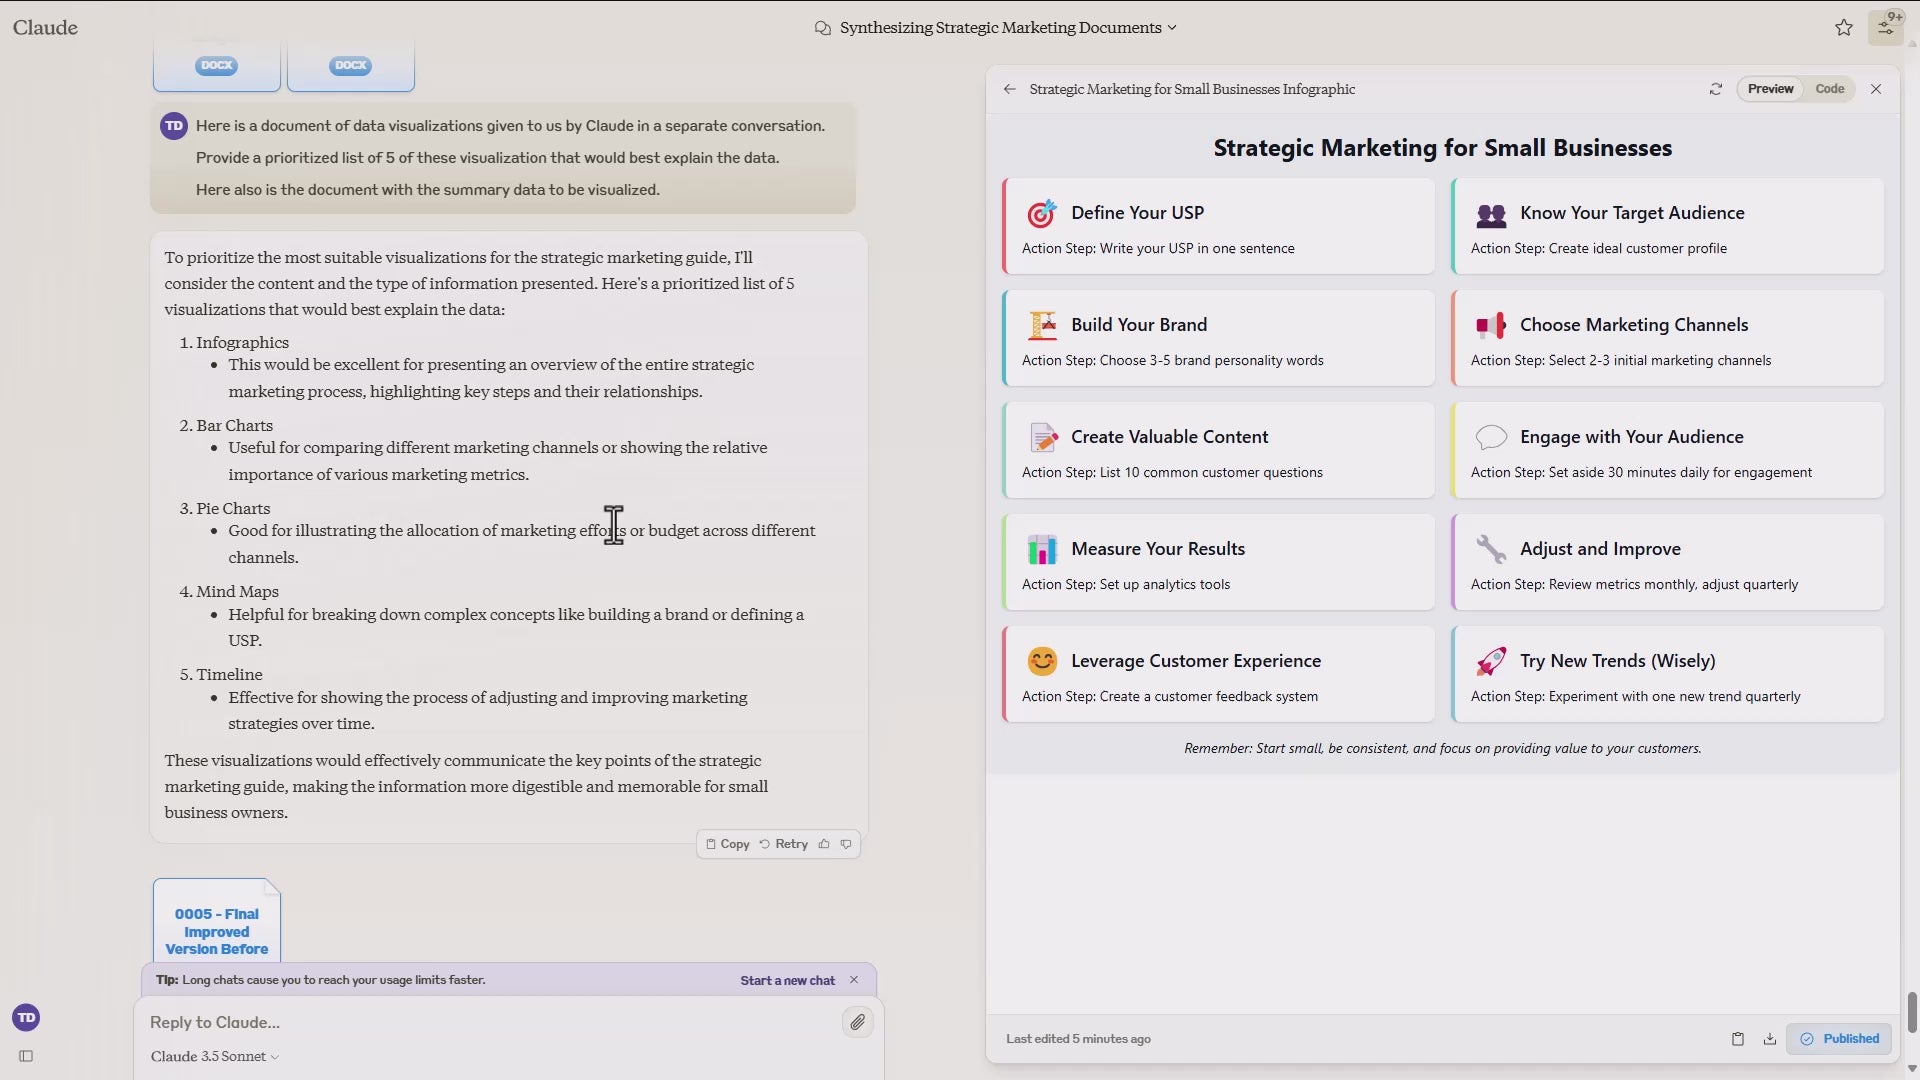
Task: Give thumbs up to response
Action: [824, 844]
